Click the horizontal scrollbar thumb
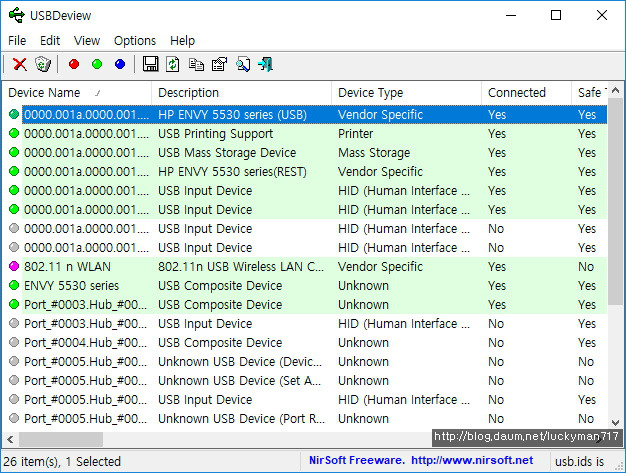 (x=61, y=439)
